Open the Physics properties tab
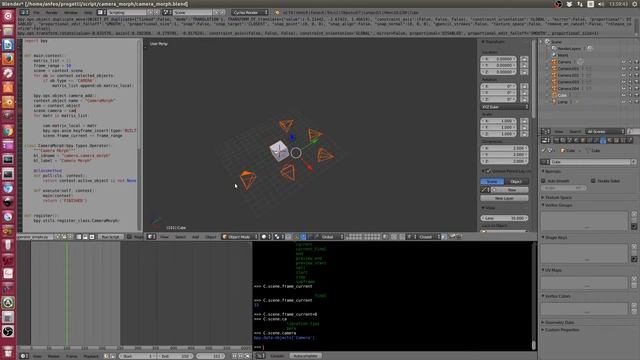The width and height of the screenshot is (640, 360). [630, 140]
